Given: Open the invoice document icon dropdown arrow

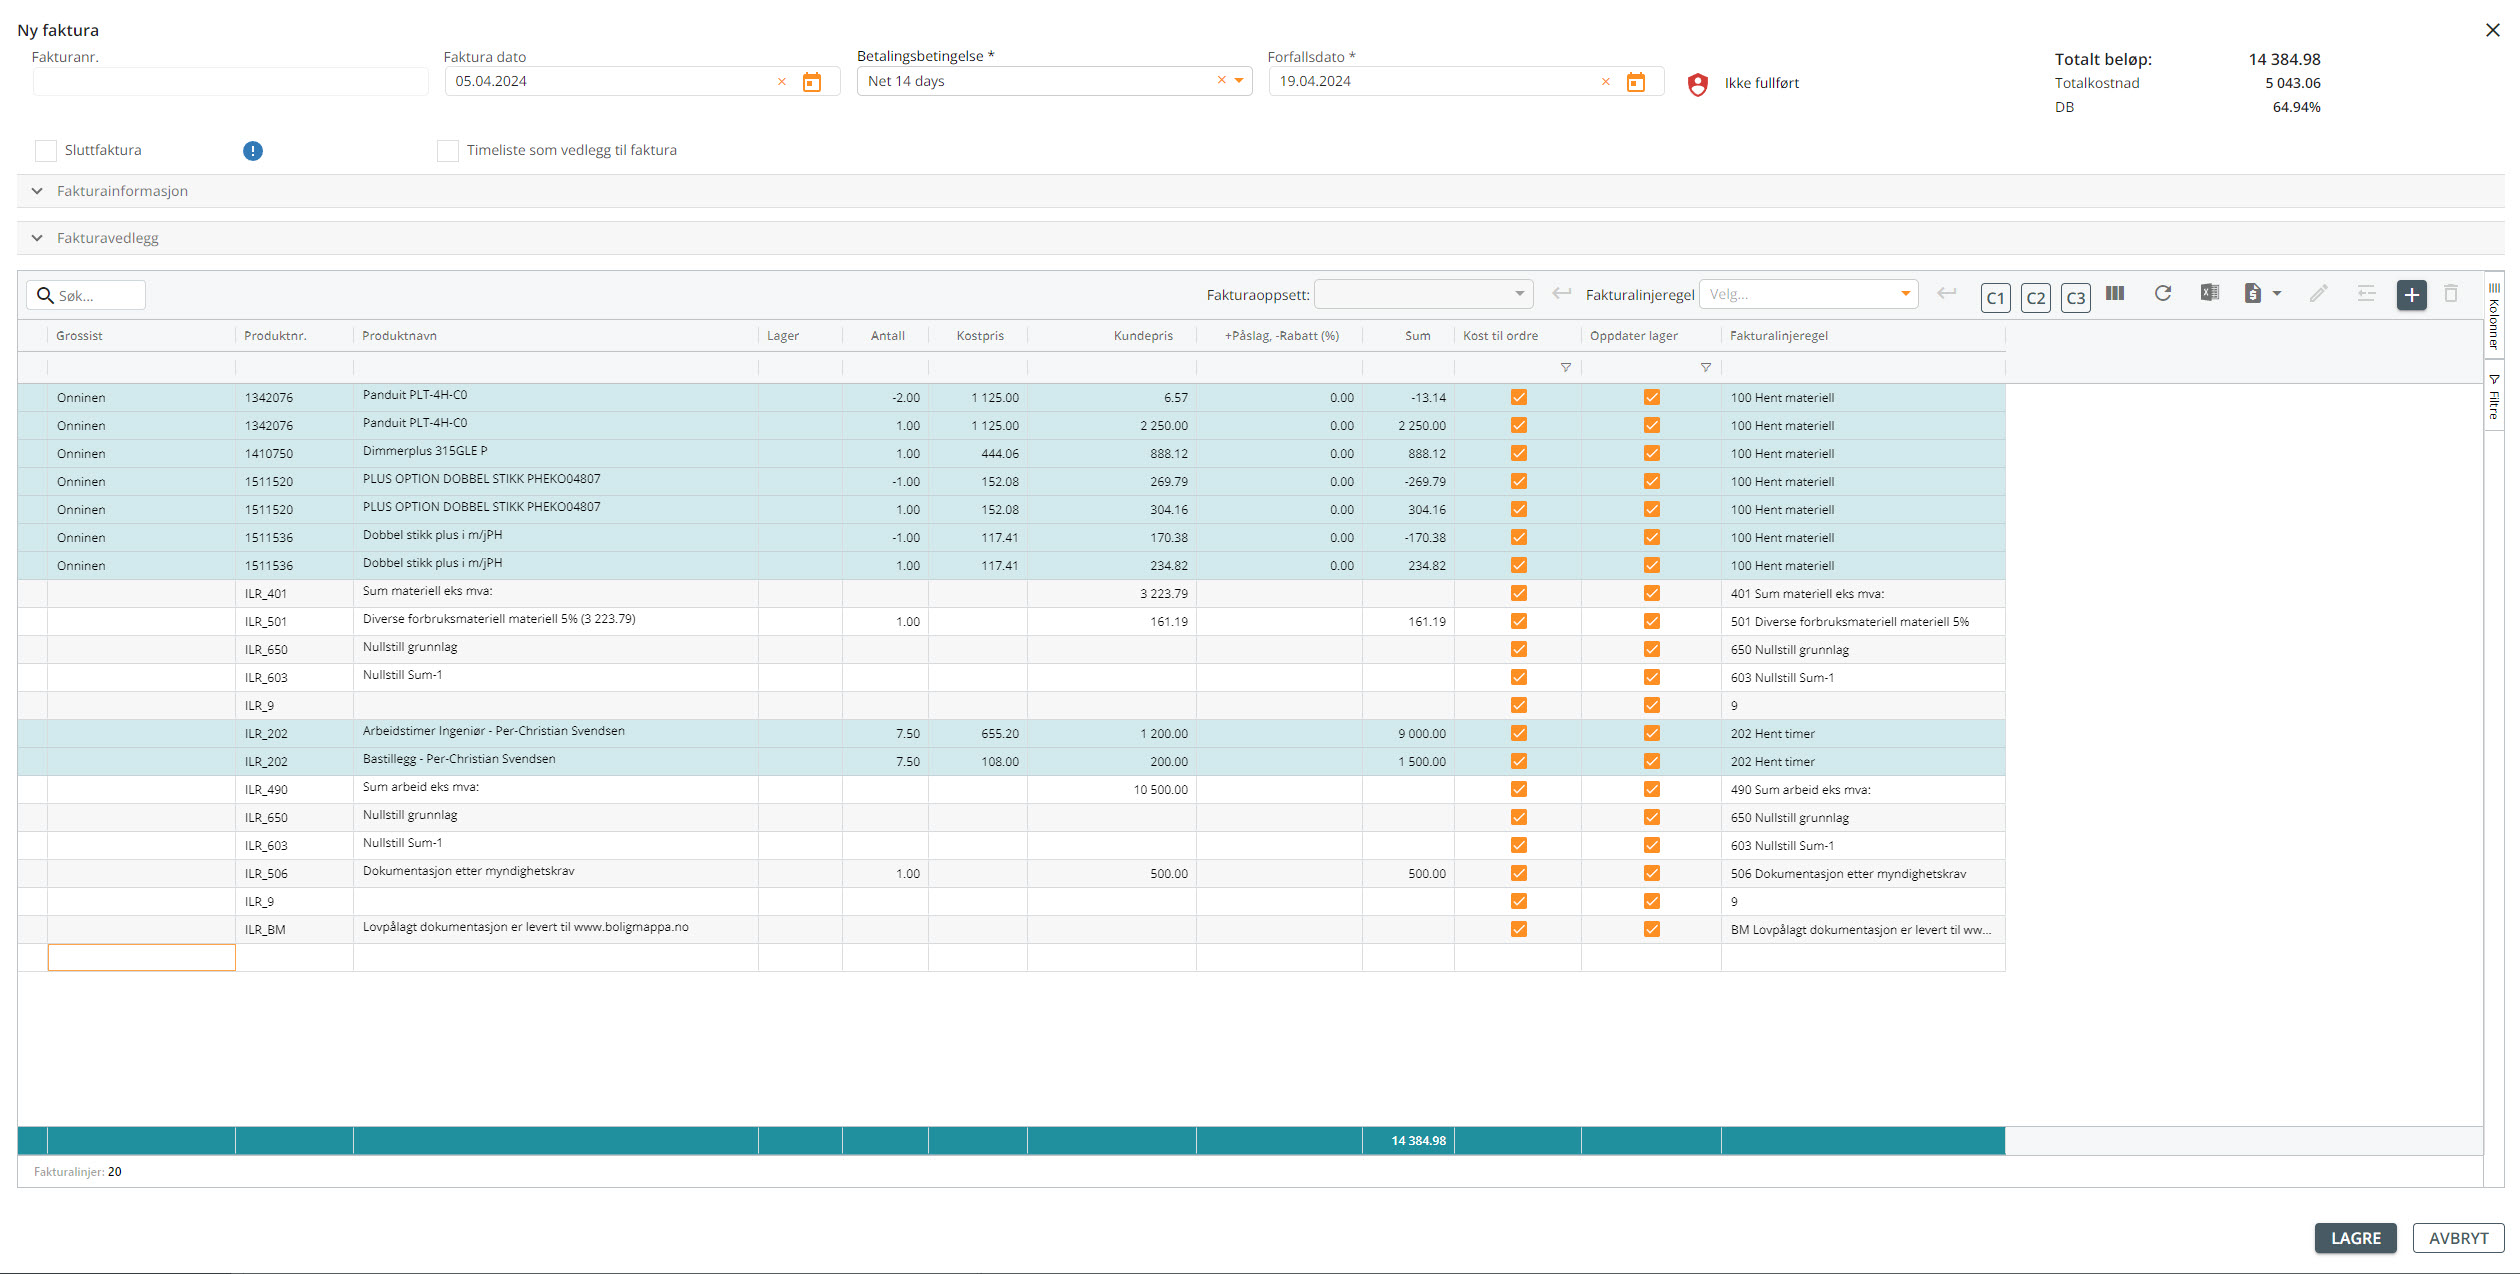Looking at the screenshot, I should [2277, 294].
